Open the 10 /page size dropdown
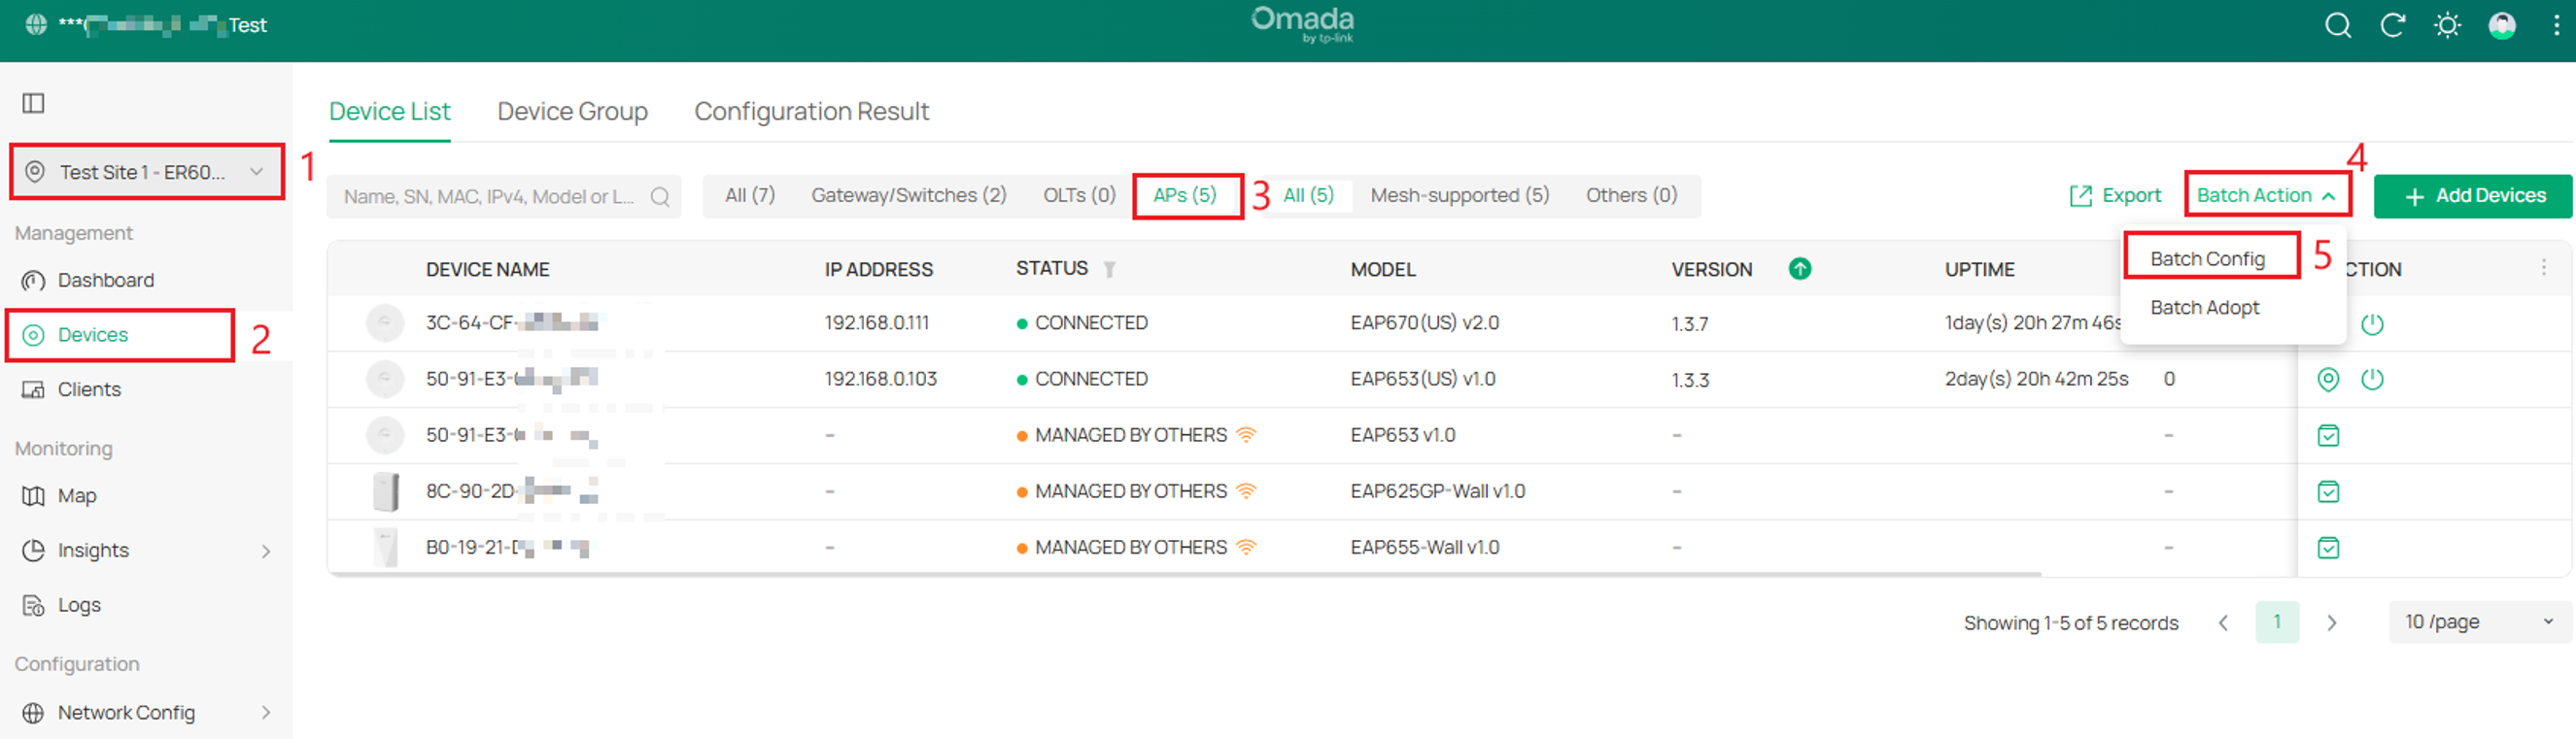2576x739 pixels. pos(2479,622)
